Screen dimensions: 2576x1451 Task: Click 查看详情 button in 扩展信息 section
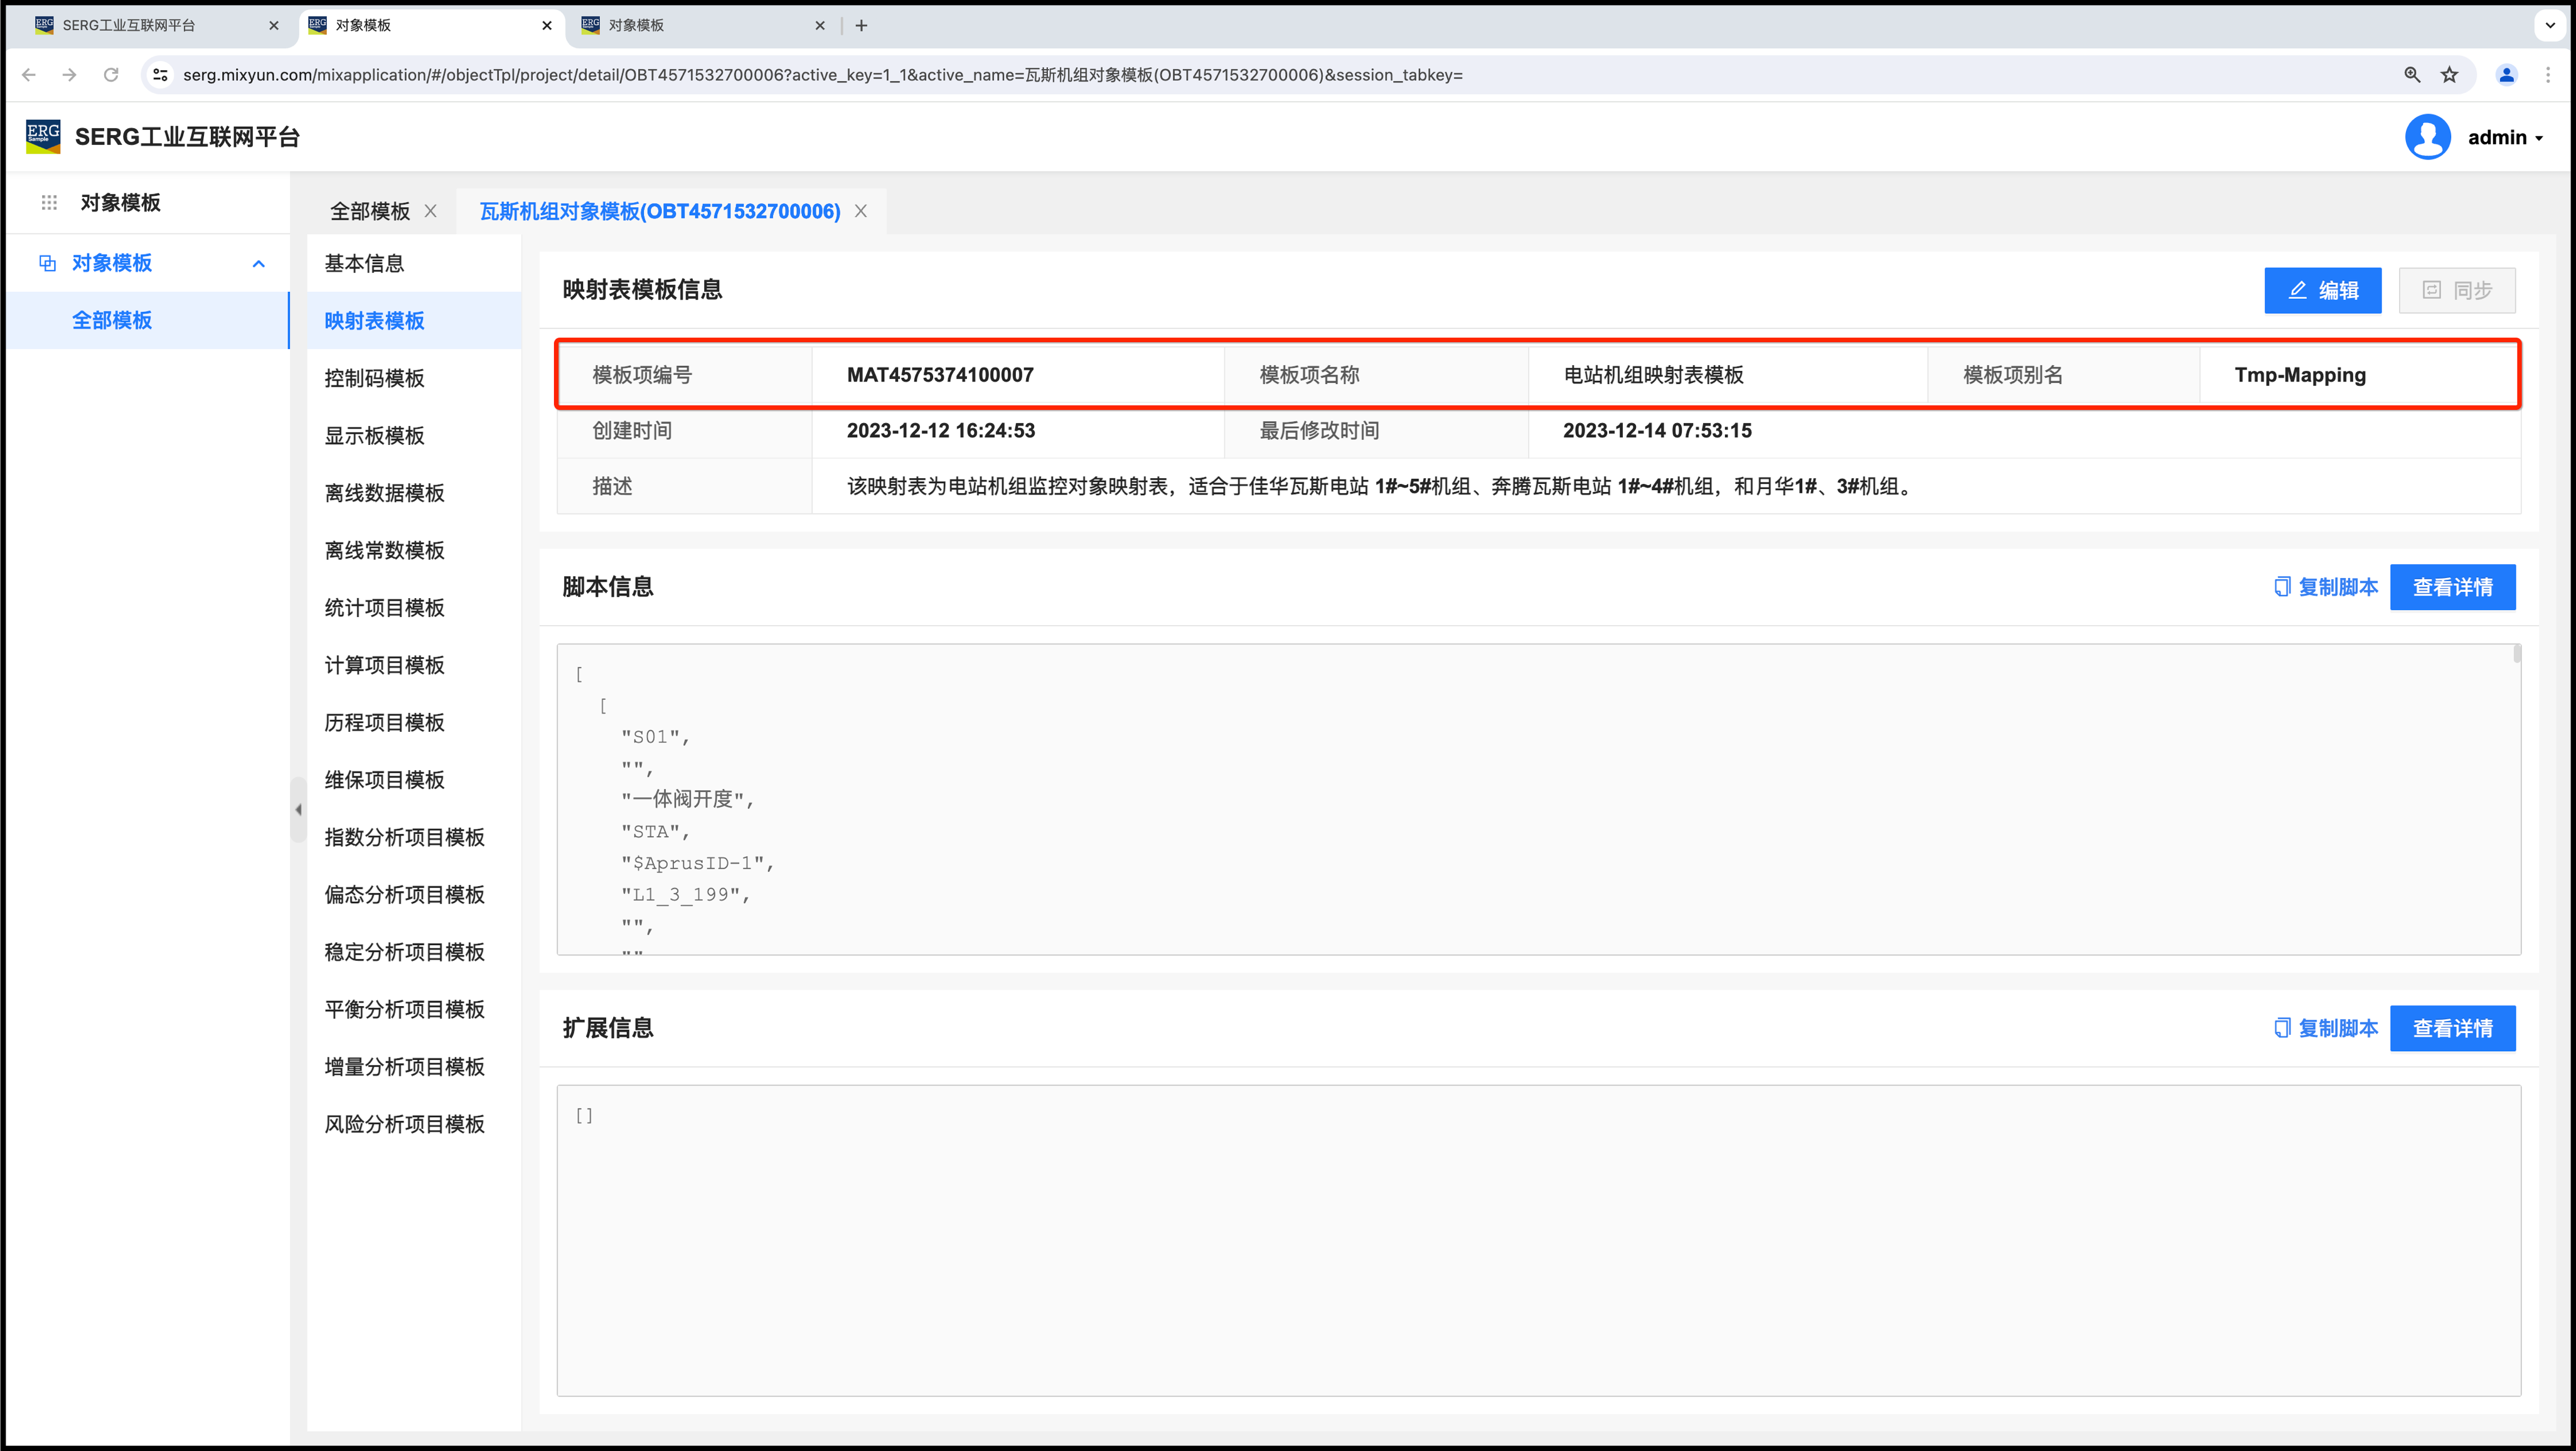pyautogui.click(x=2452, y=1028)
